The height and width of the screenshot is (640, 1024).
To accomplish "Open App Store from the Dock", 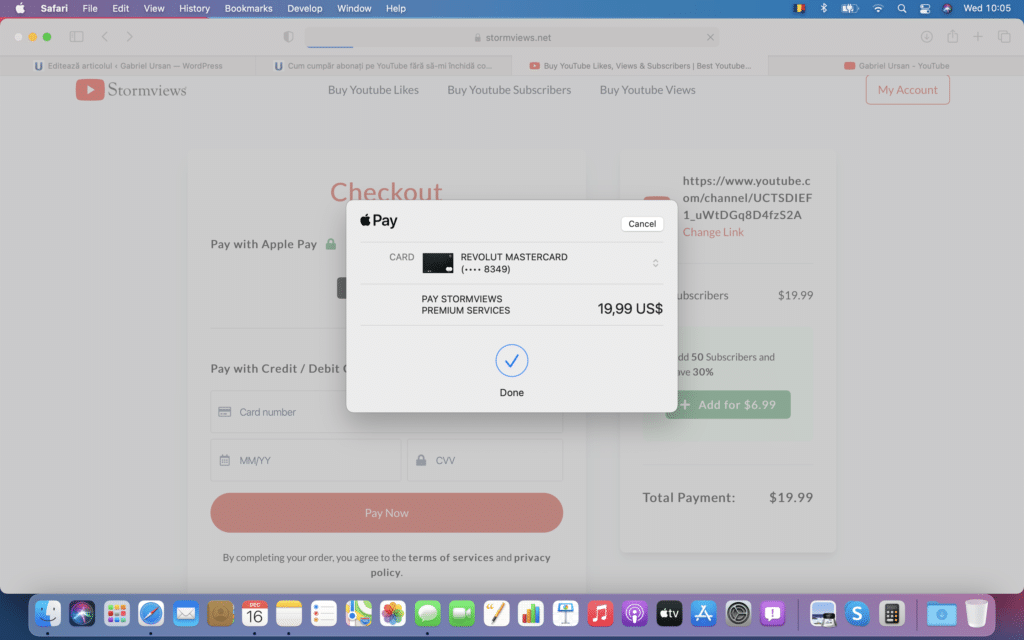I will click(703, 614).
